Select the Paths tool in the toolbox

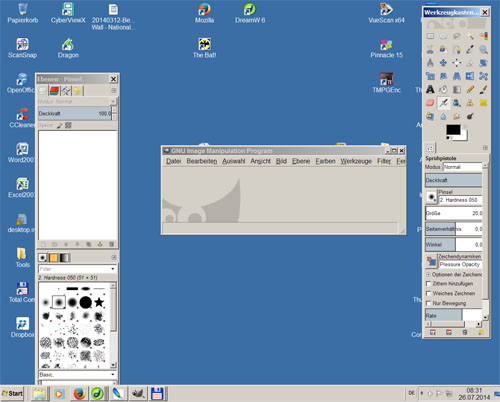[x=457, y=50]
